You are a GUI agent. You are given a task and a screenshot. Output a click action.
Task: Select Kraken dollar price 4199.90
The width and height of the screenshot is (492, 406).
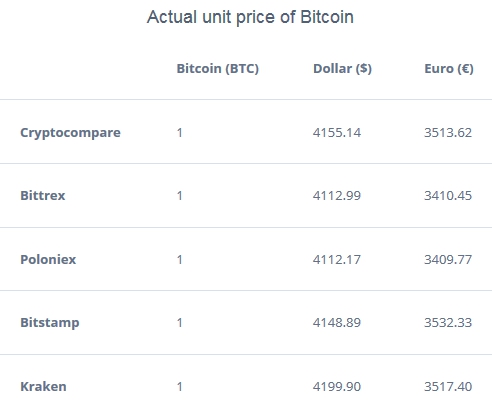(337, 387)
